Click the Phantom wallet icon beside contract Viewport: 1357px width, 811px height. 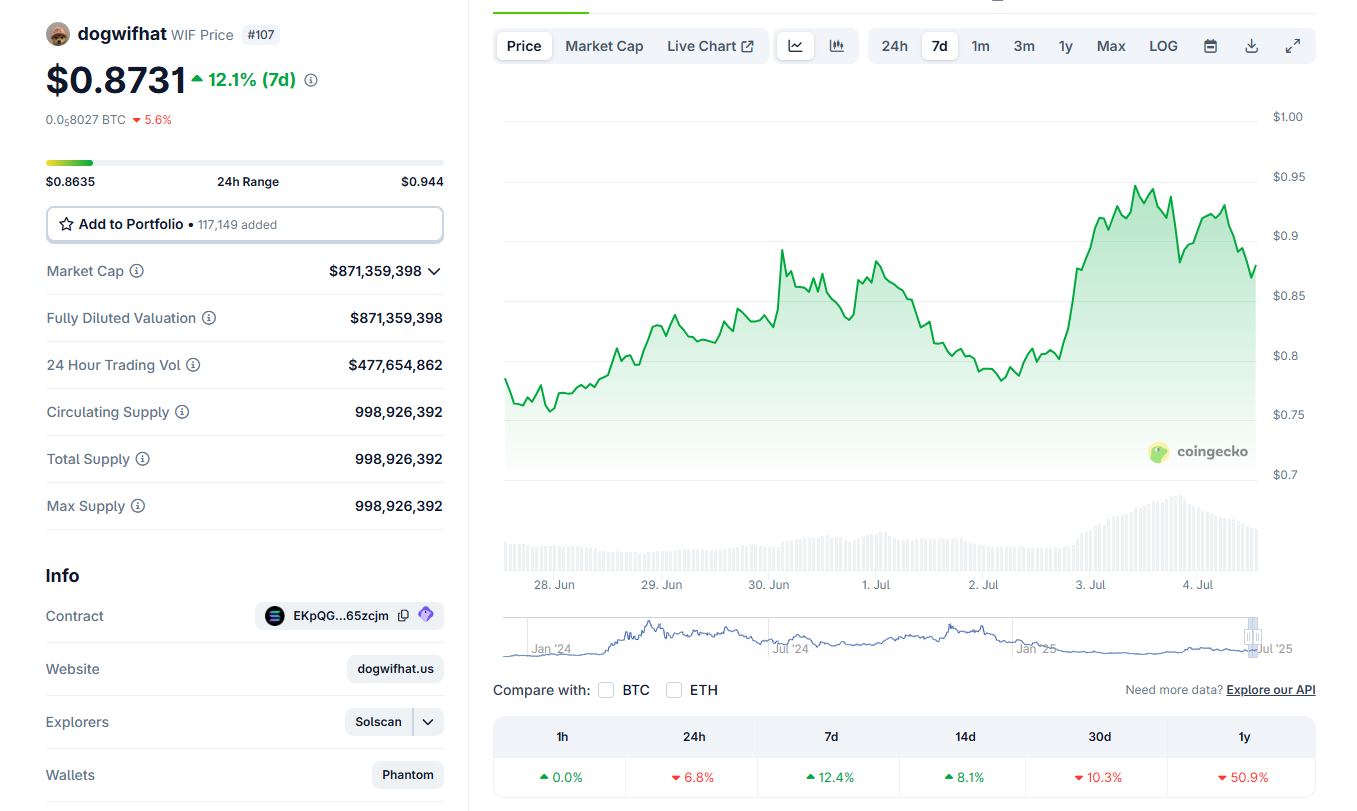(426, 615)
